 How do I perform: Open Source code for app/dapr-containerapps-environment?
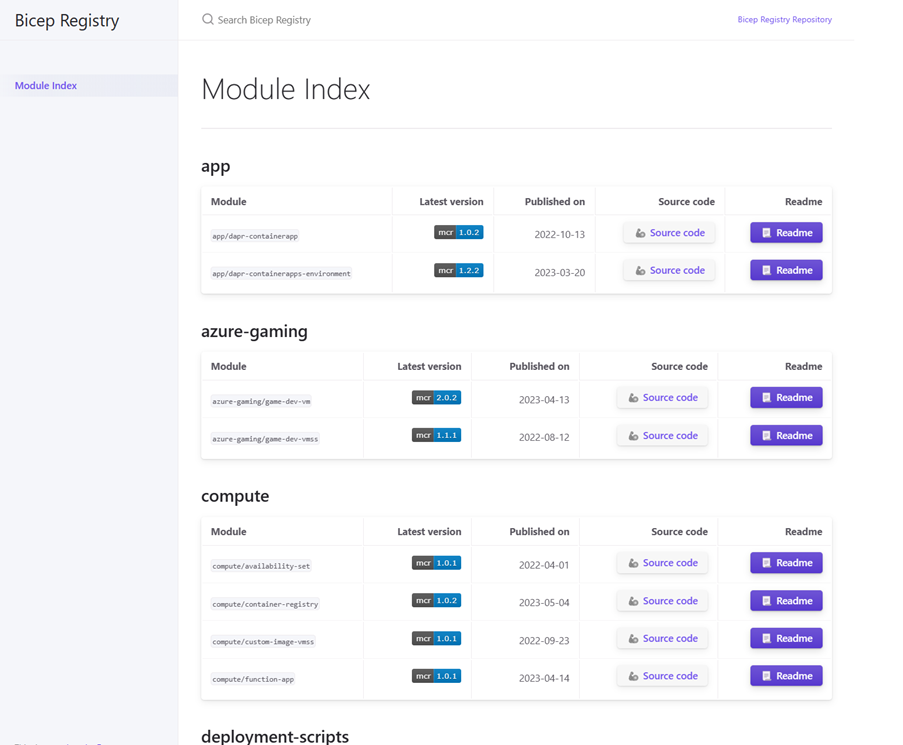coord(669,270)
